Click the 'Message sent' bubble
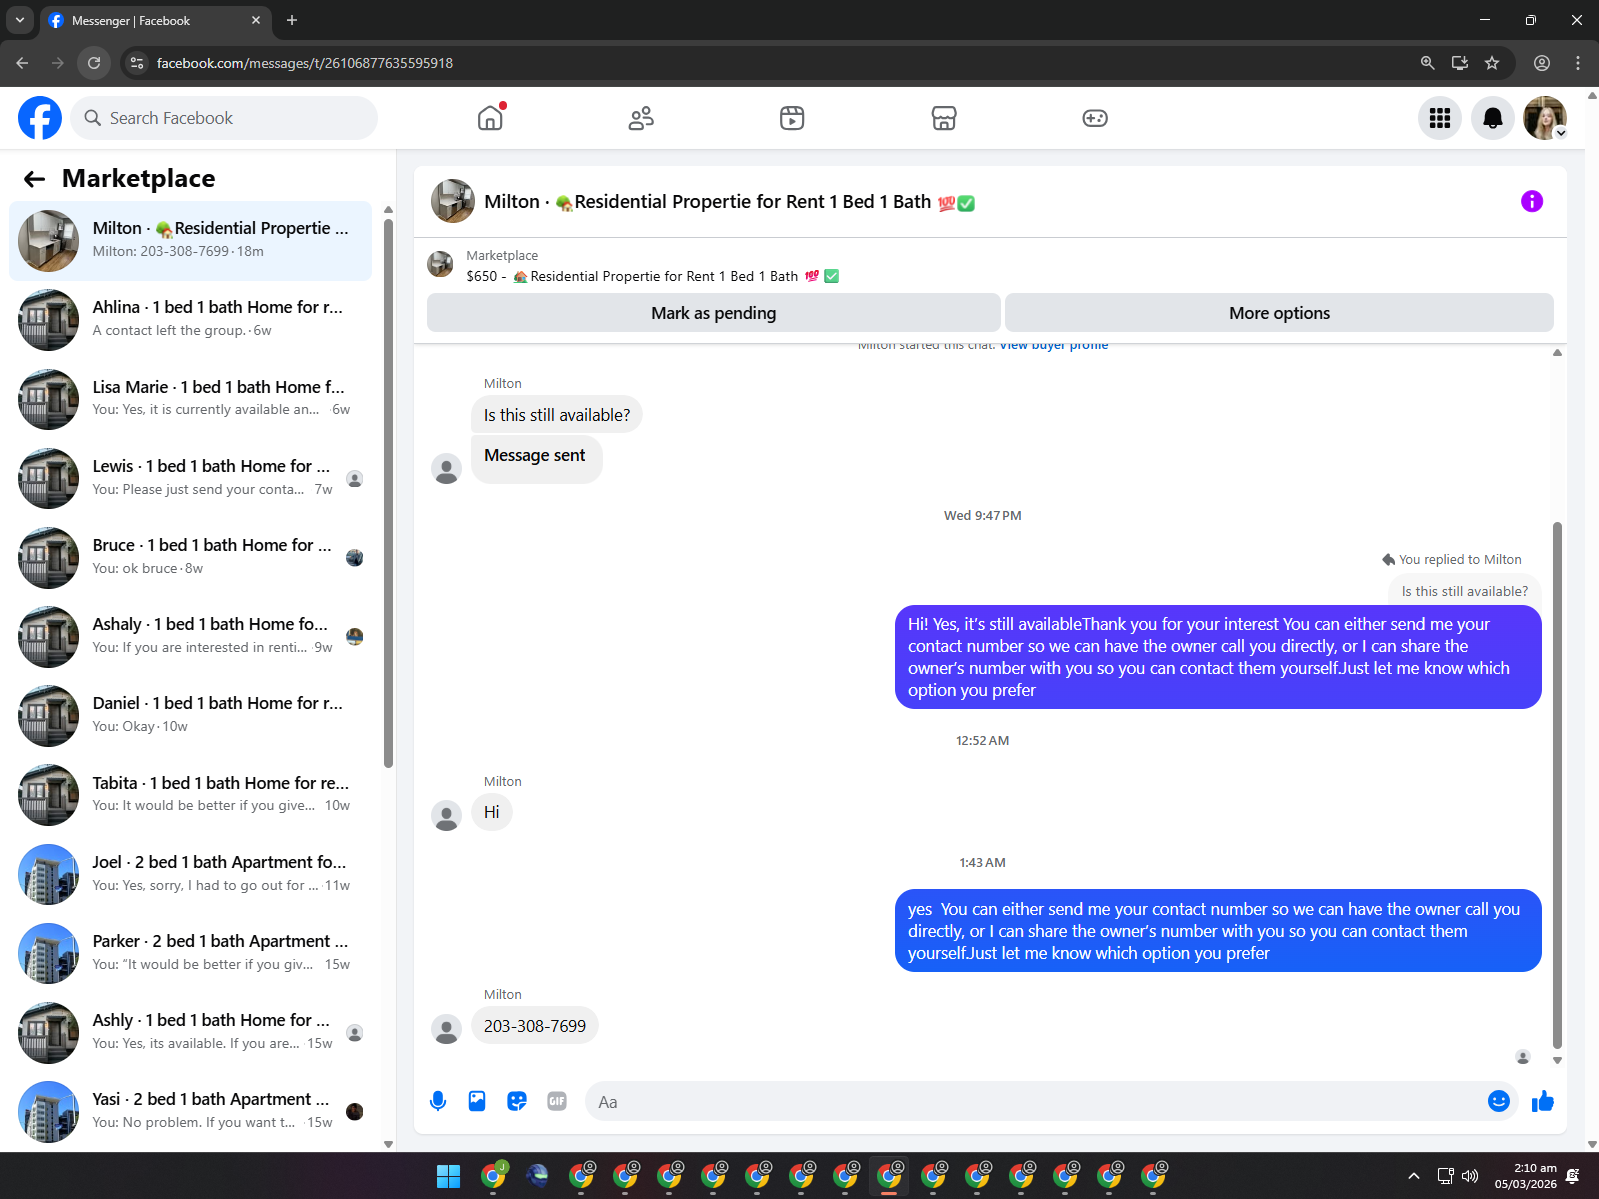Screen dimensions: 1599x1199 [x=537, y=459]
